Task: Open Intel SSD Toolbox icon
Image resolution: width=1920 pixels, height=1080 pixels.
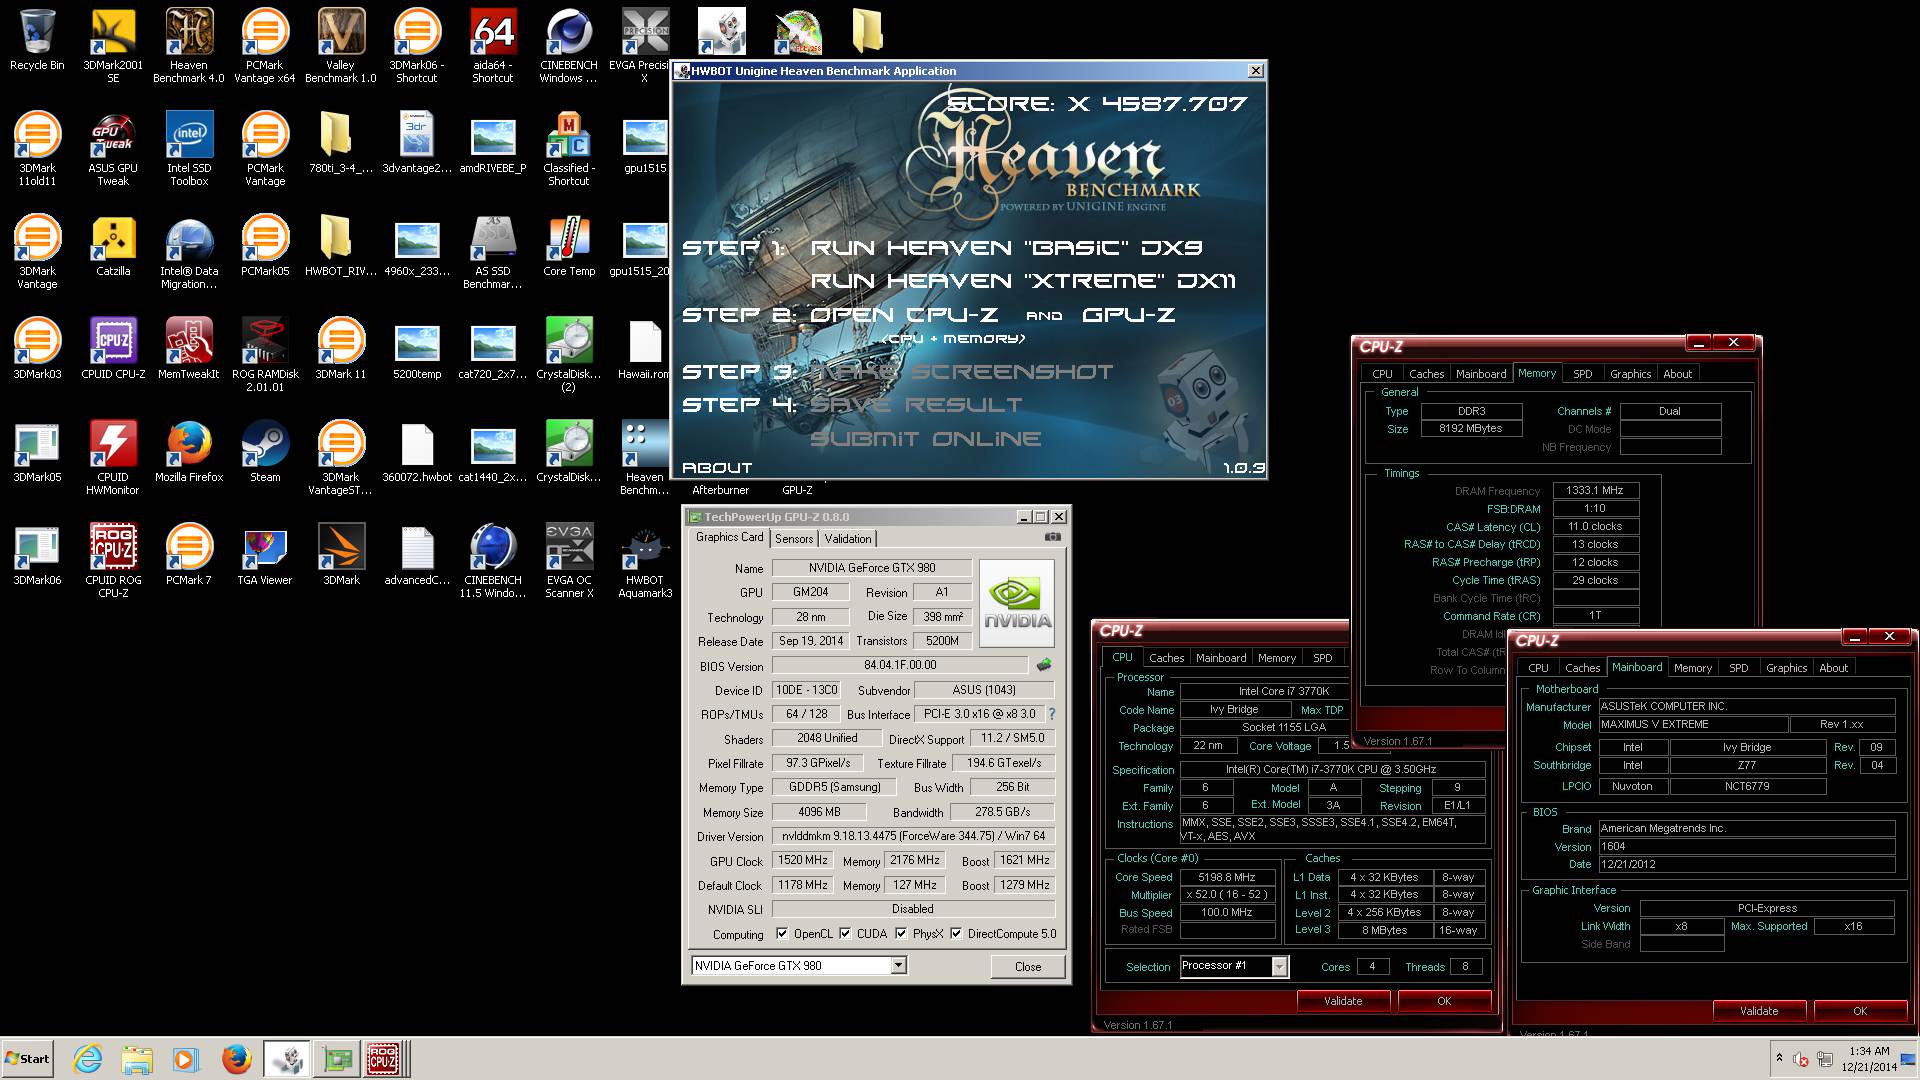Action: [x=189, y=149]
